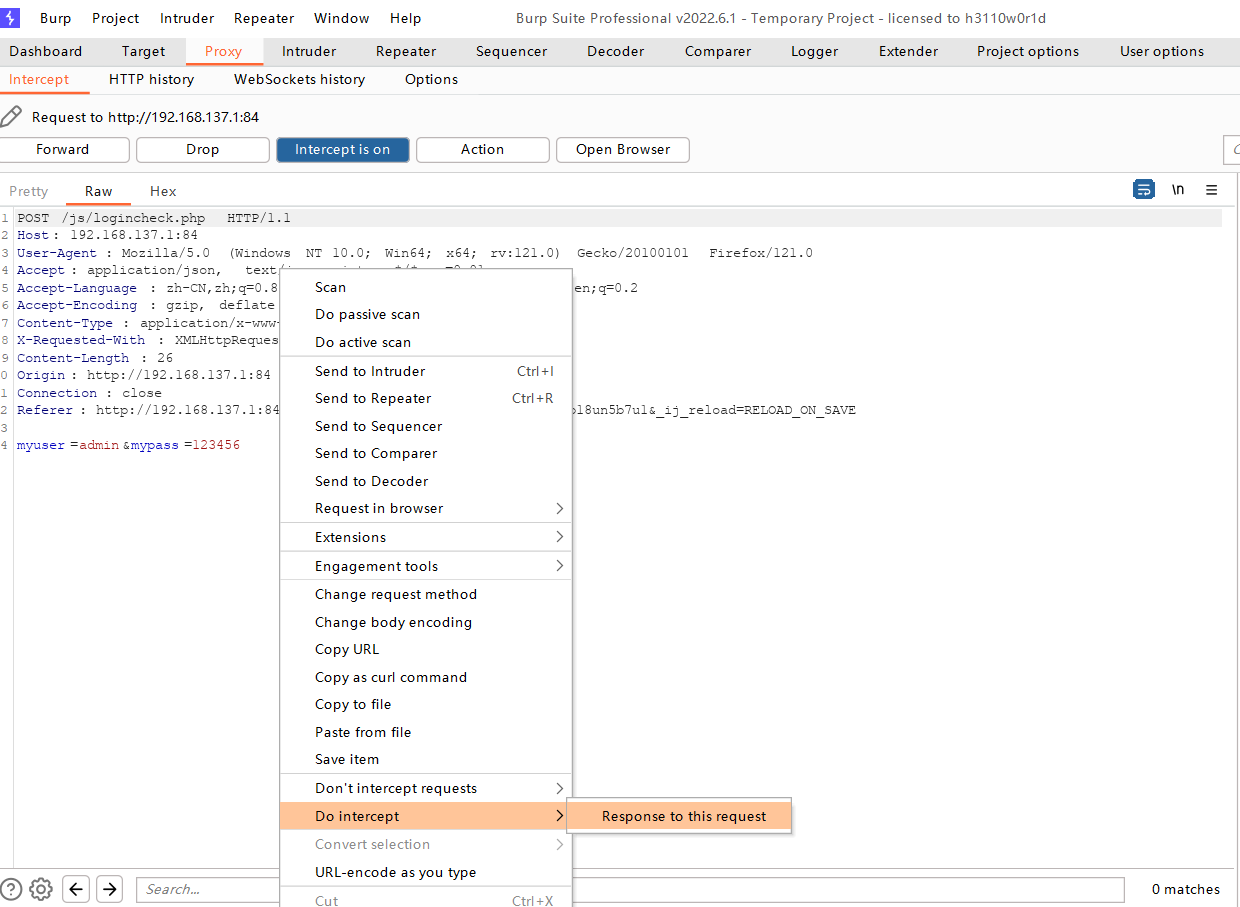Click the POST /js/logincheck.php request line
Screen dimensions: 1240x907
[x=154, y=218]
